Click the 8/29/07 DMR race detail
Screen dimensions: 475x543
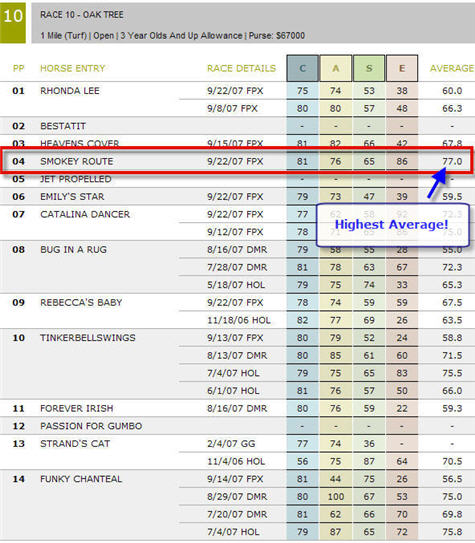pos(237,497)
